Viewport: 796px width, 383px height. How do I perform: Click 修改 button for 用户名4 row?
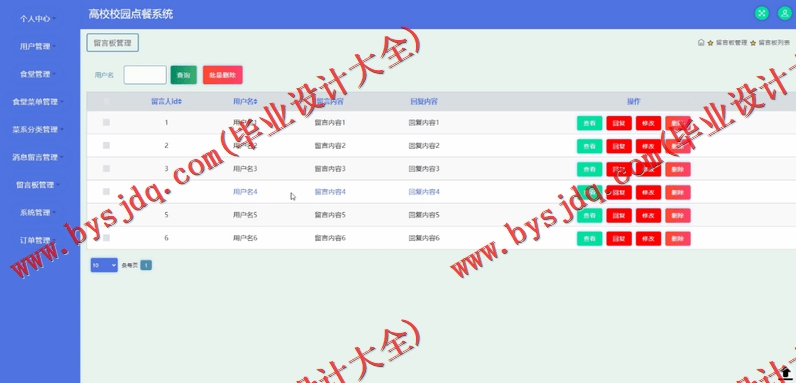click(648, 193)
